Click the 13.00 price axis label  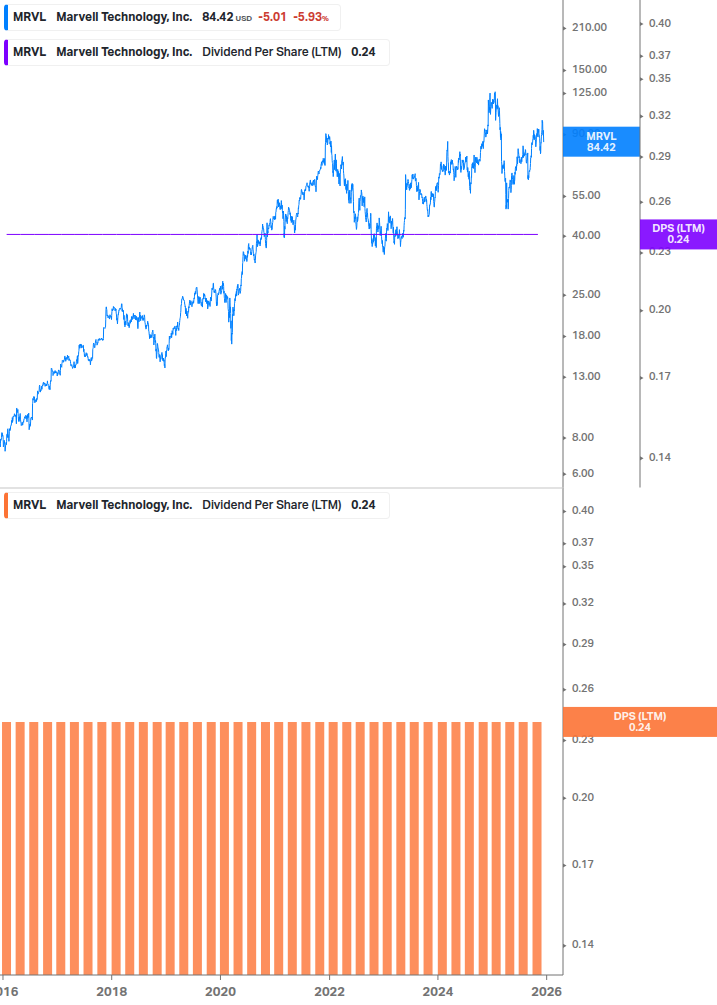click(x=586, y=376)
